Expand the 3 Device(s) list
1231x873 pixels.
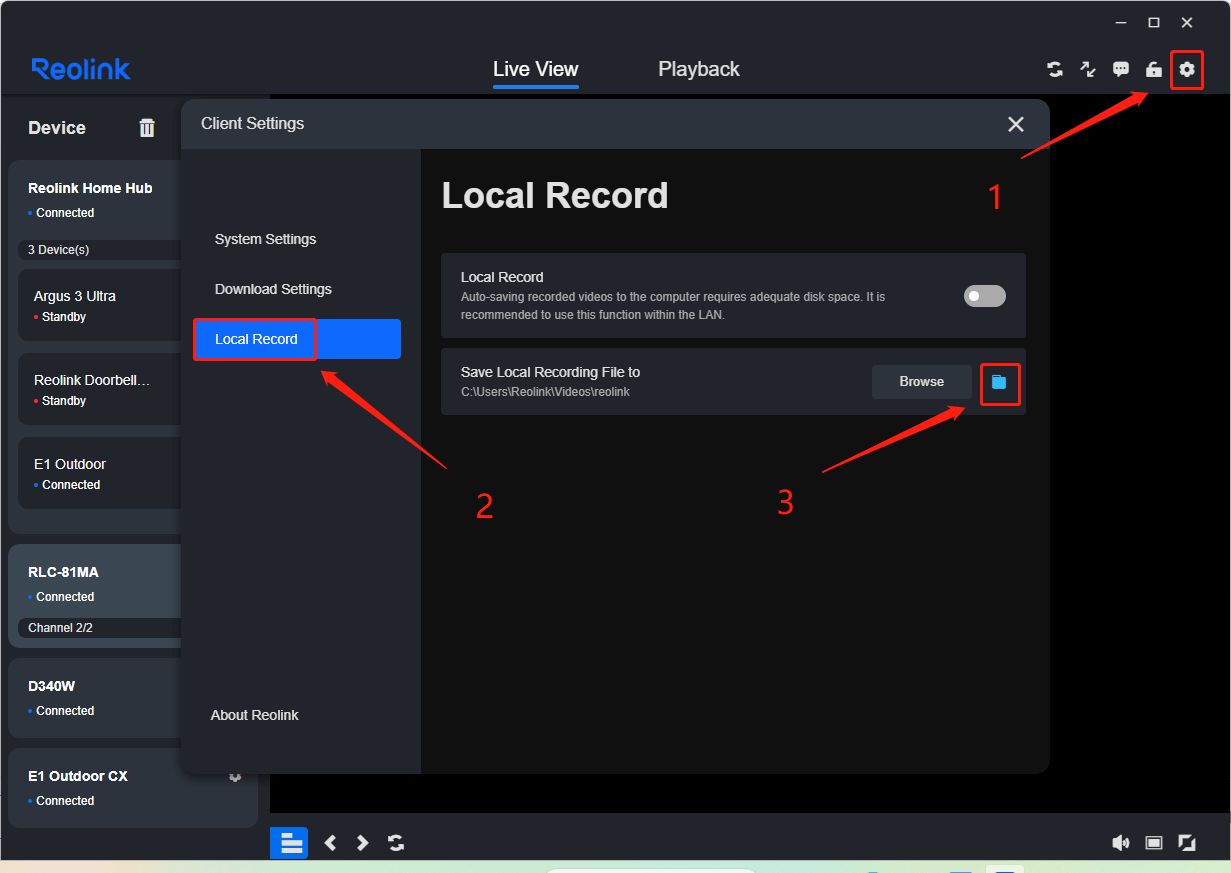(100, 249)
